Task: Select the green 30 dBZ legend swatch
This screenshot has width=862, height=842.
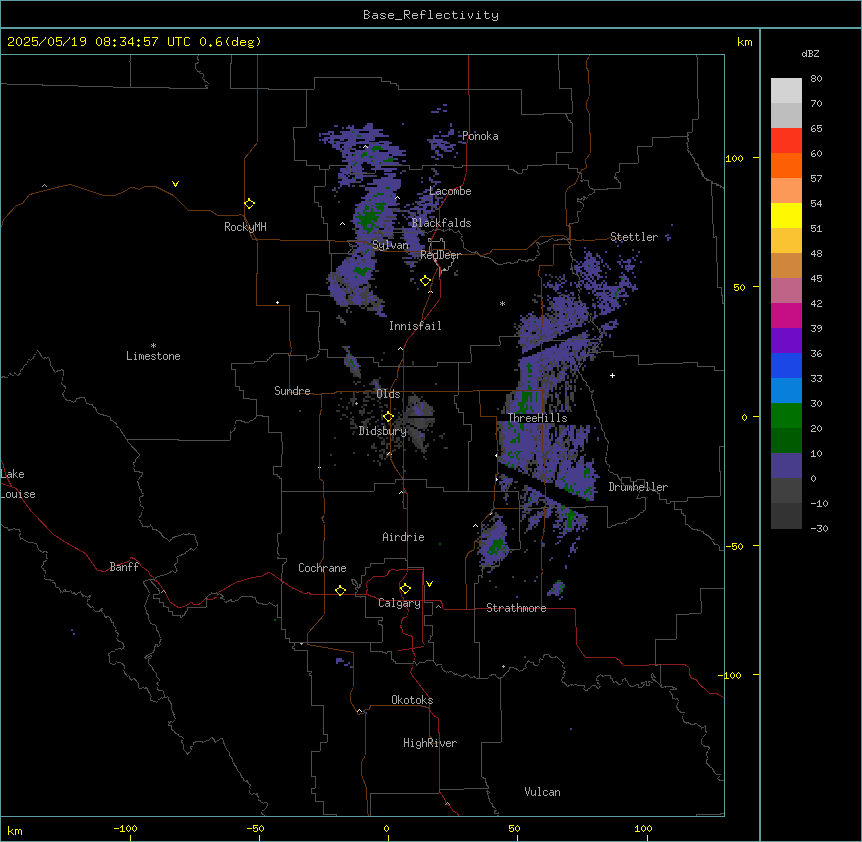Action: (x=786, y=416)
